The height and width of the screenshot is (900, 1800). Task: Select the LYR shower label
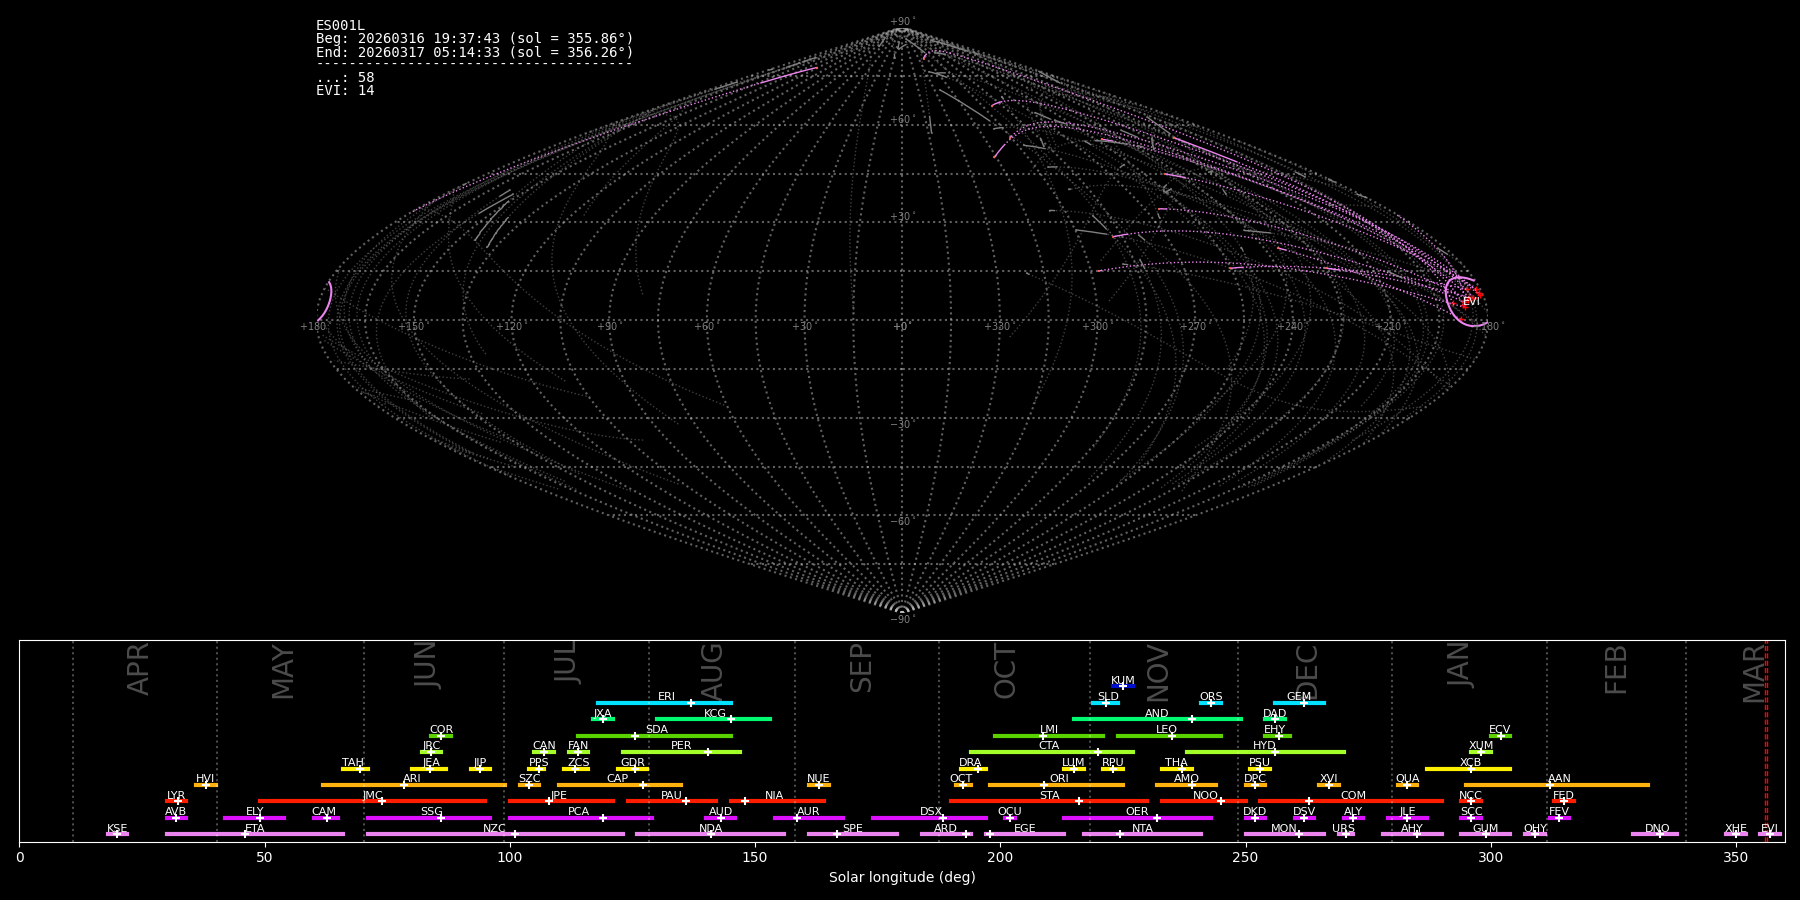coord(176,796)
